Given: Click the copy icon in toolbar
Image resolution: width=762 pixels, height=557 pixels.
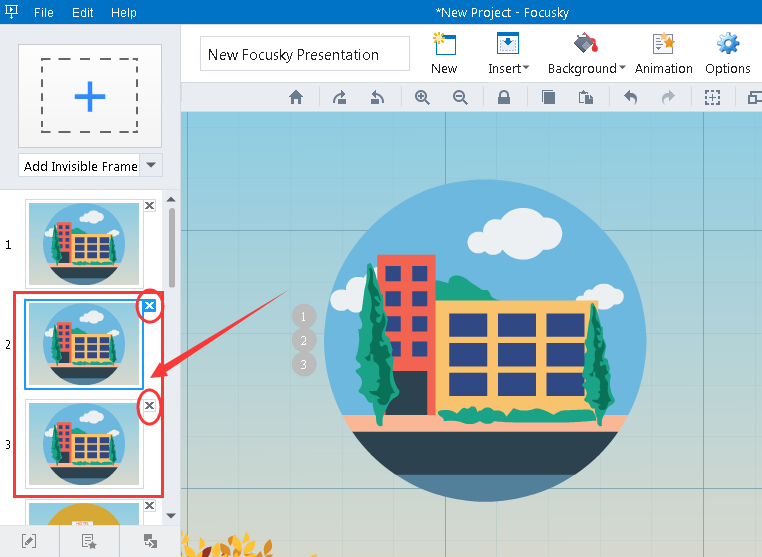Looking at the screenshot, I should [x=548, y=97].
